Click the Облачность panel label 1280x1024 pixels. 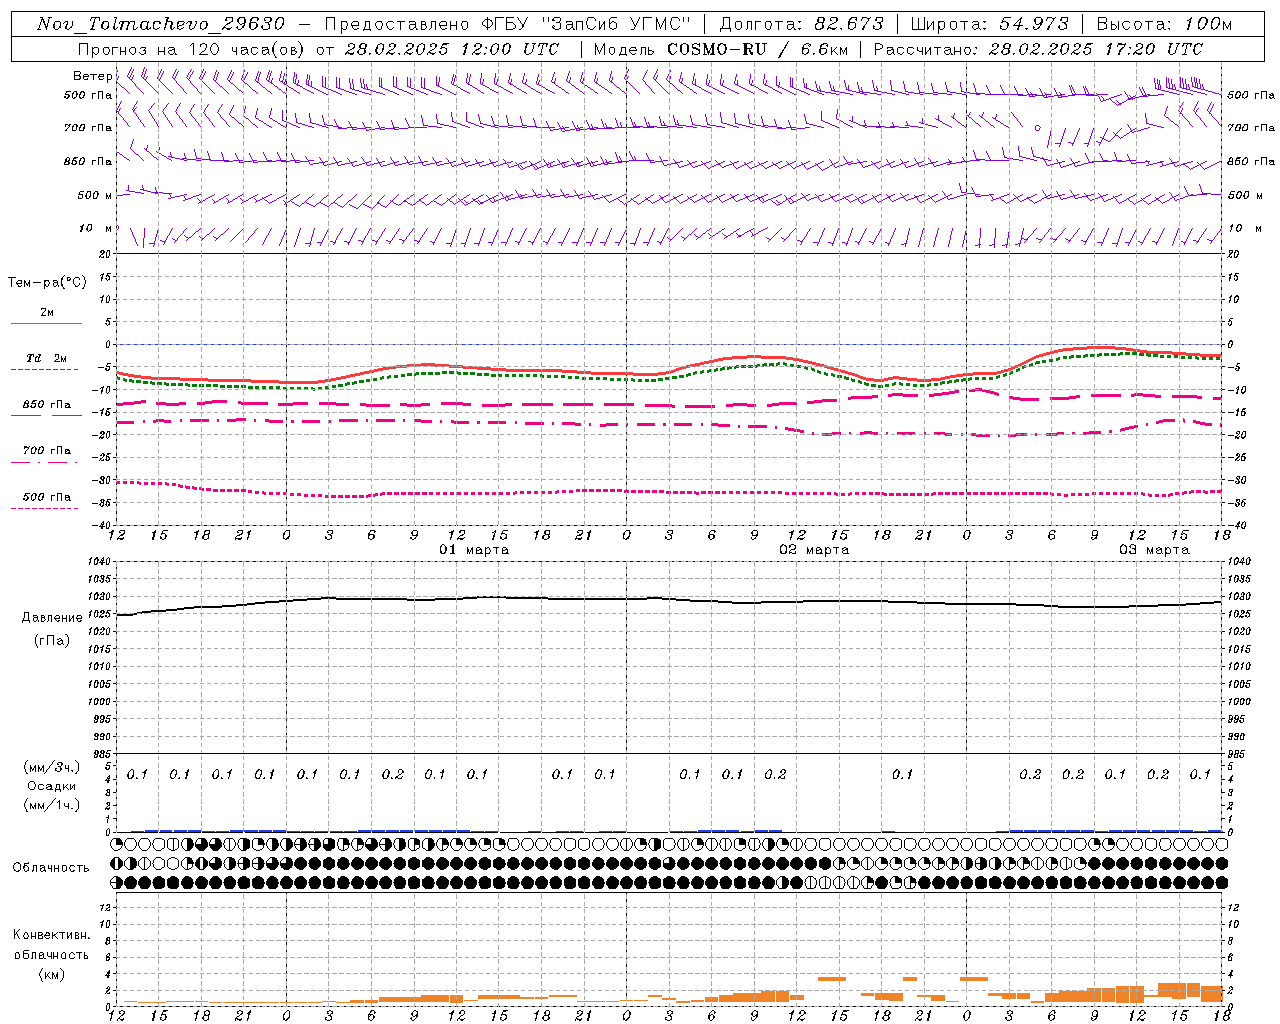click(x=51, y=867)
